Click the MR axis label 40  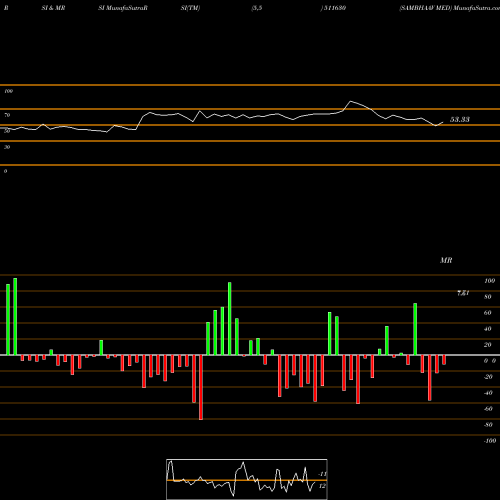pyautogui.click(x=488, y=329)
